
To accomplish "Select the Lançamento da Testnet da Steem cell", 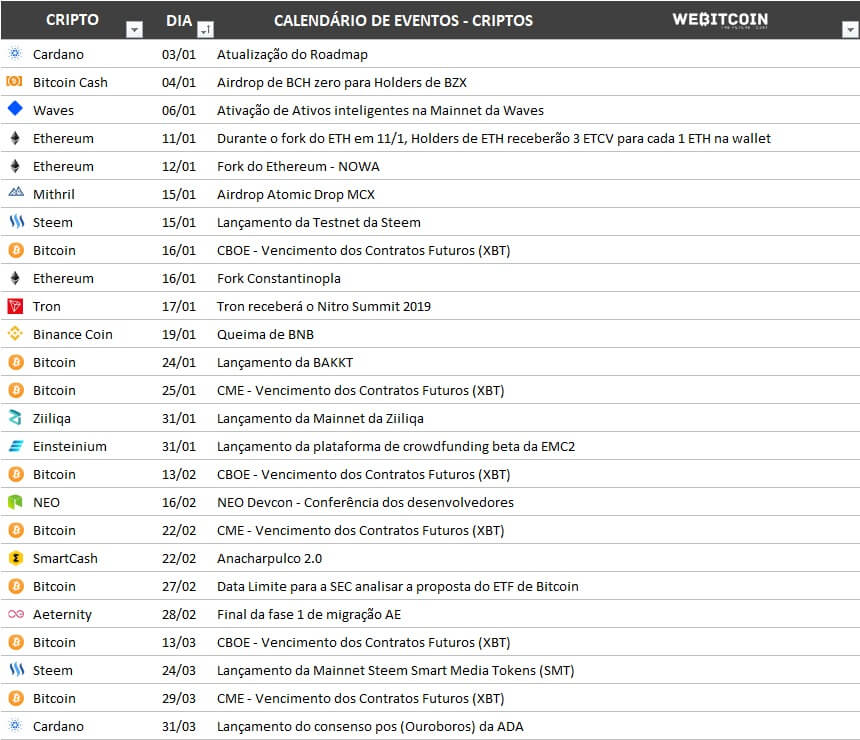I will [319, 222].
